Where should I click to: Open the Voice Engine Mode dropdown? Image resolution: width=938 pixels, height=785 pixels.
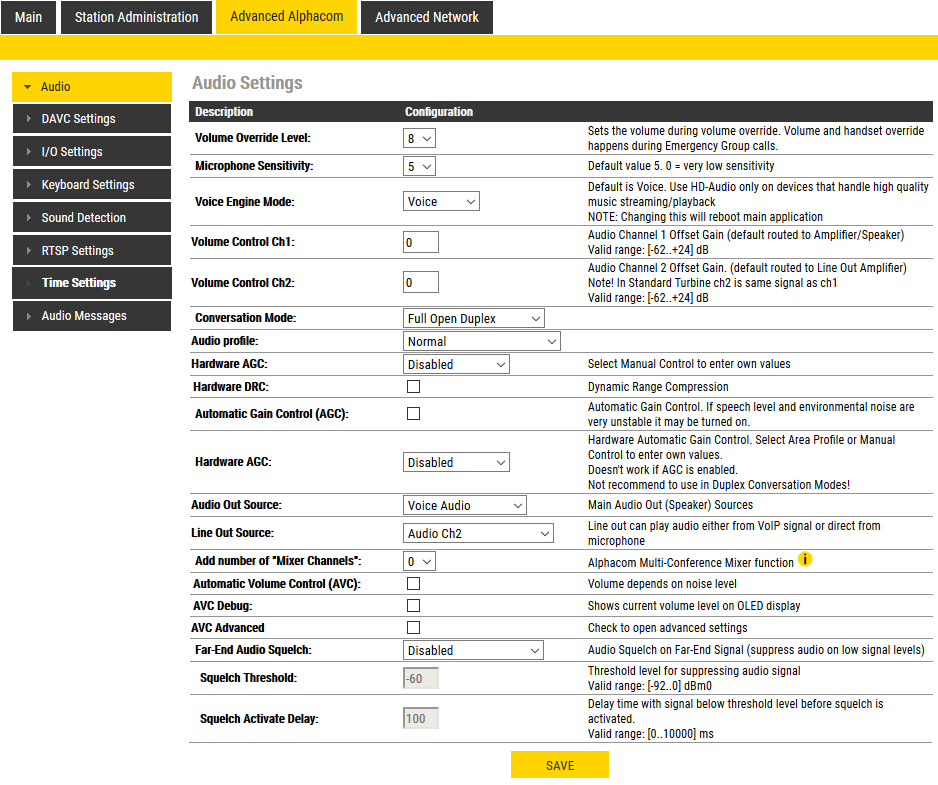[x=441, y=202]
